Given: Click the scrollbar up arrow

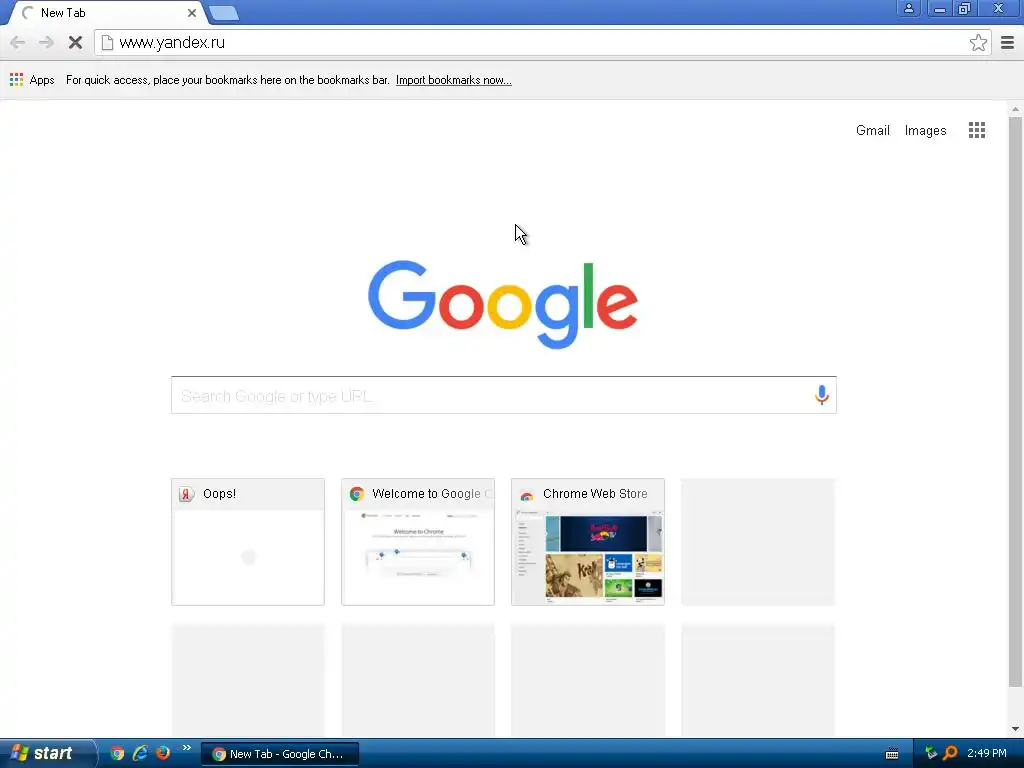Looking at the screenshot, I should pos(1015,109).
